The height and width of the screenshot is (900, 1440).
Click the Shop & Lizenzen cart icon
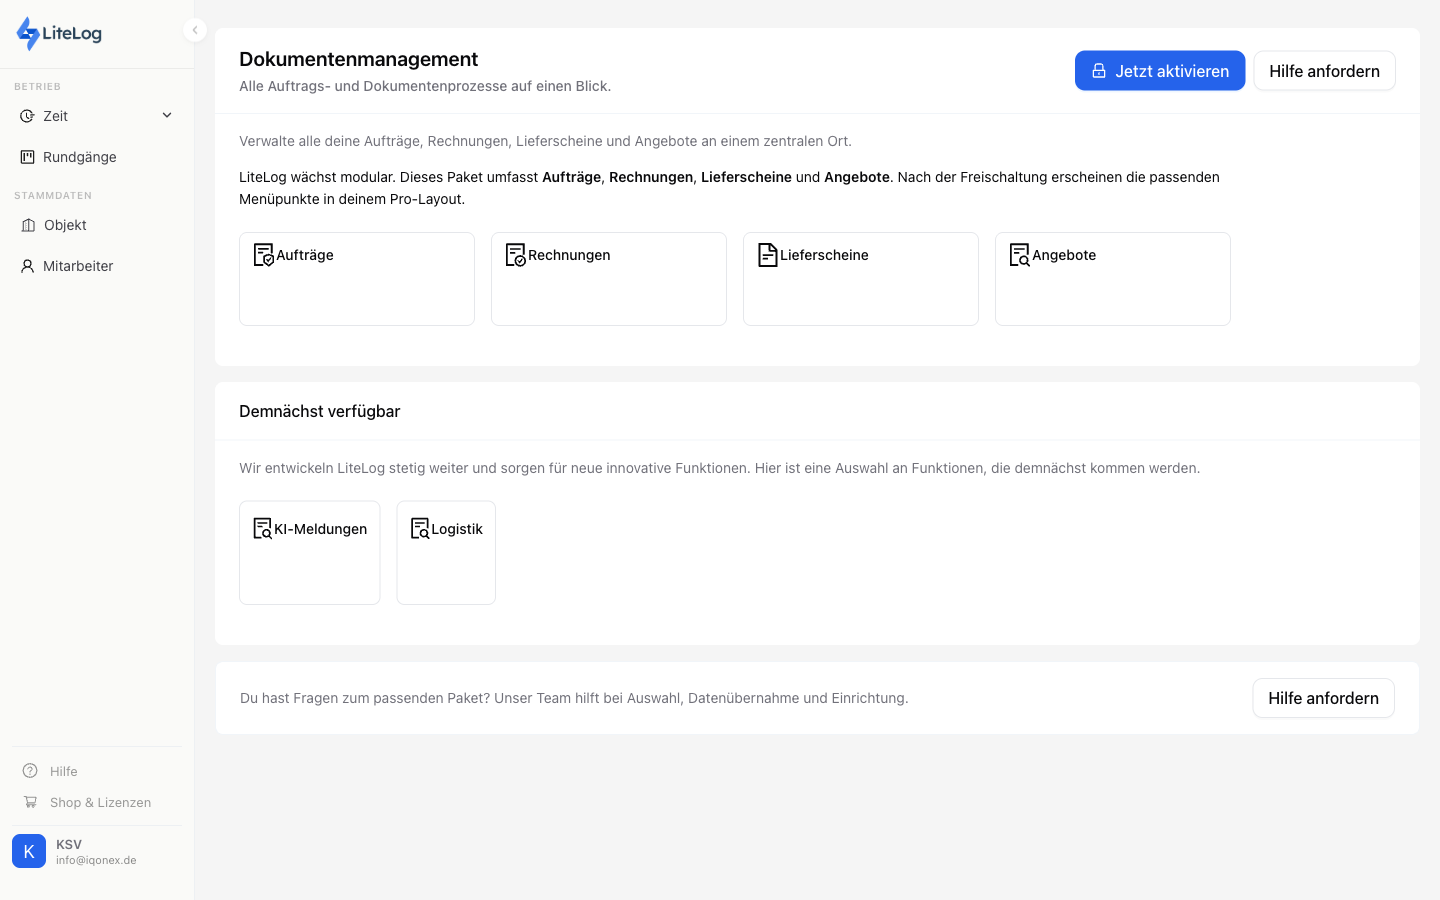click(29, 802)
